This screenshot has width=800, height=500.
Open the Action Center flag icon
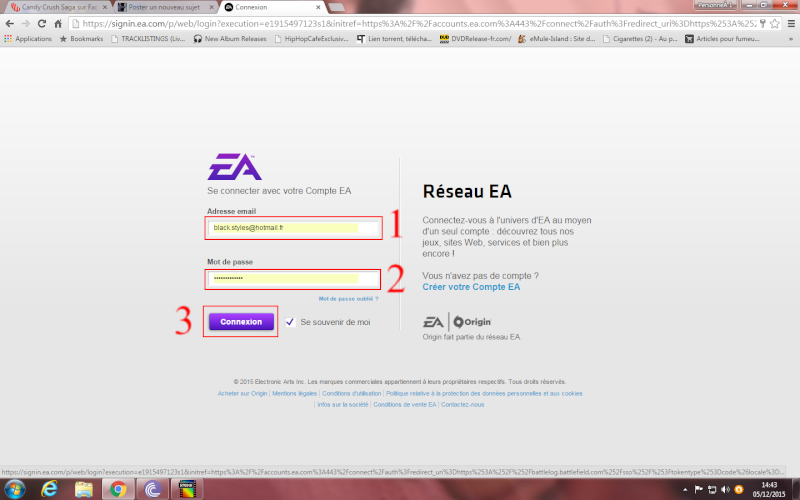click(698, 490)
